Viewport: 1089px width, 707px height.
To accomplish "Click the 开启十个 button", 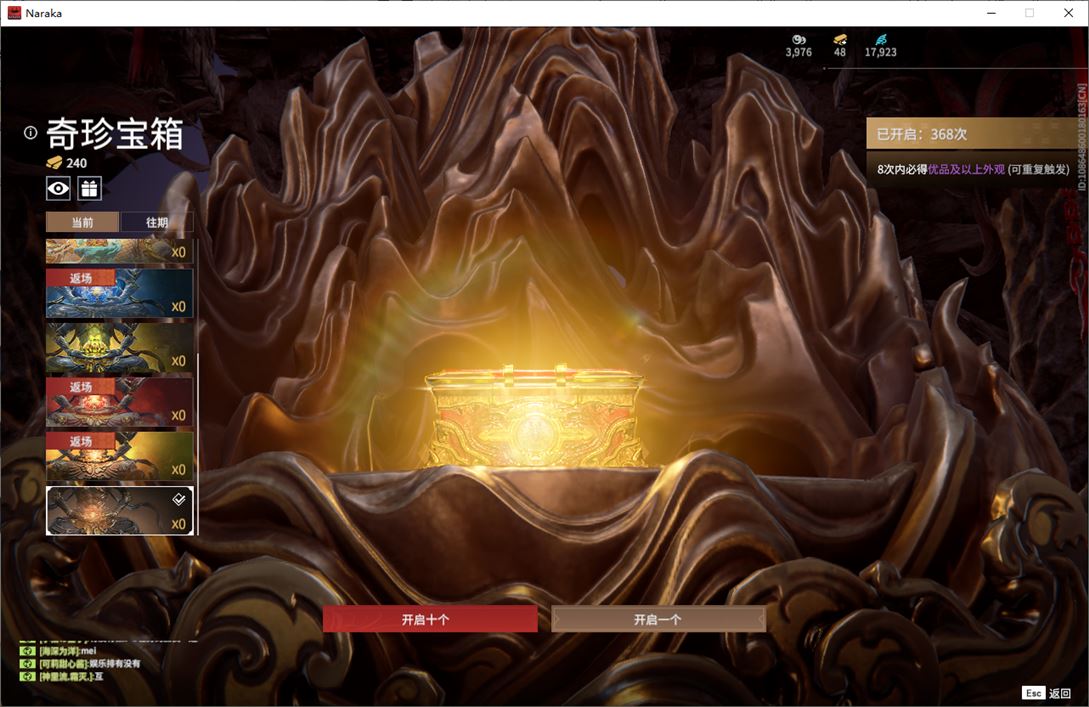I will click(430, 619).
